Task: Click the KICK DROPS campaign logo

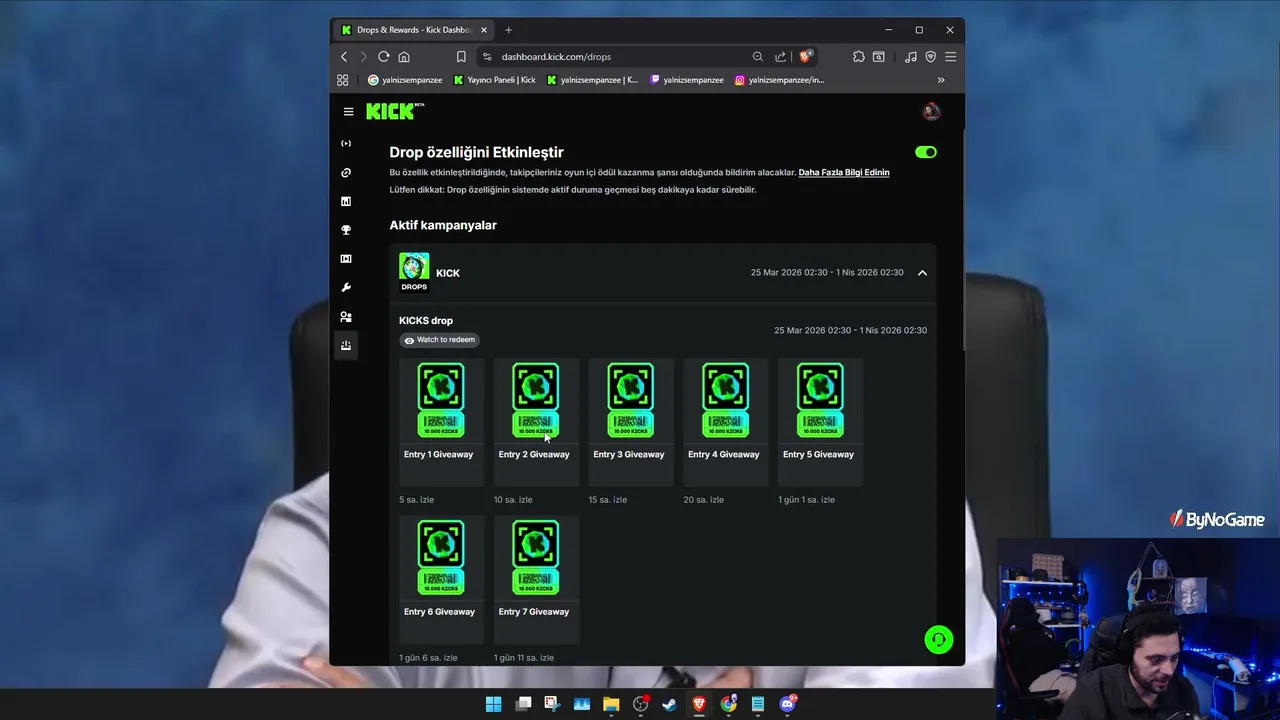Action: click(x=414, y=272)
